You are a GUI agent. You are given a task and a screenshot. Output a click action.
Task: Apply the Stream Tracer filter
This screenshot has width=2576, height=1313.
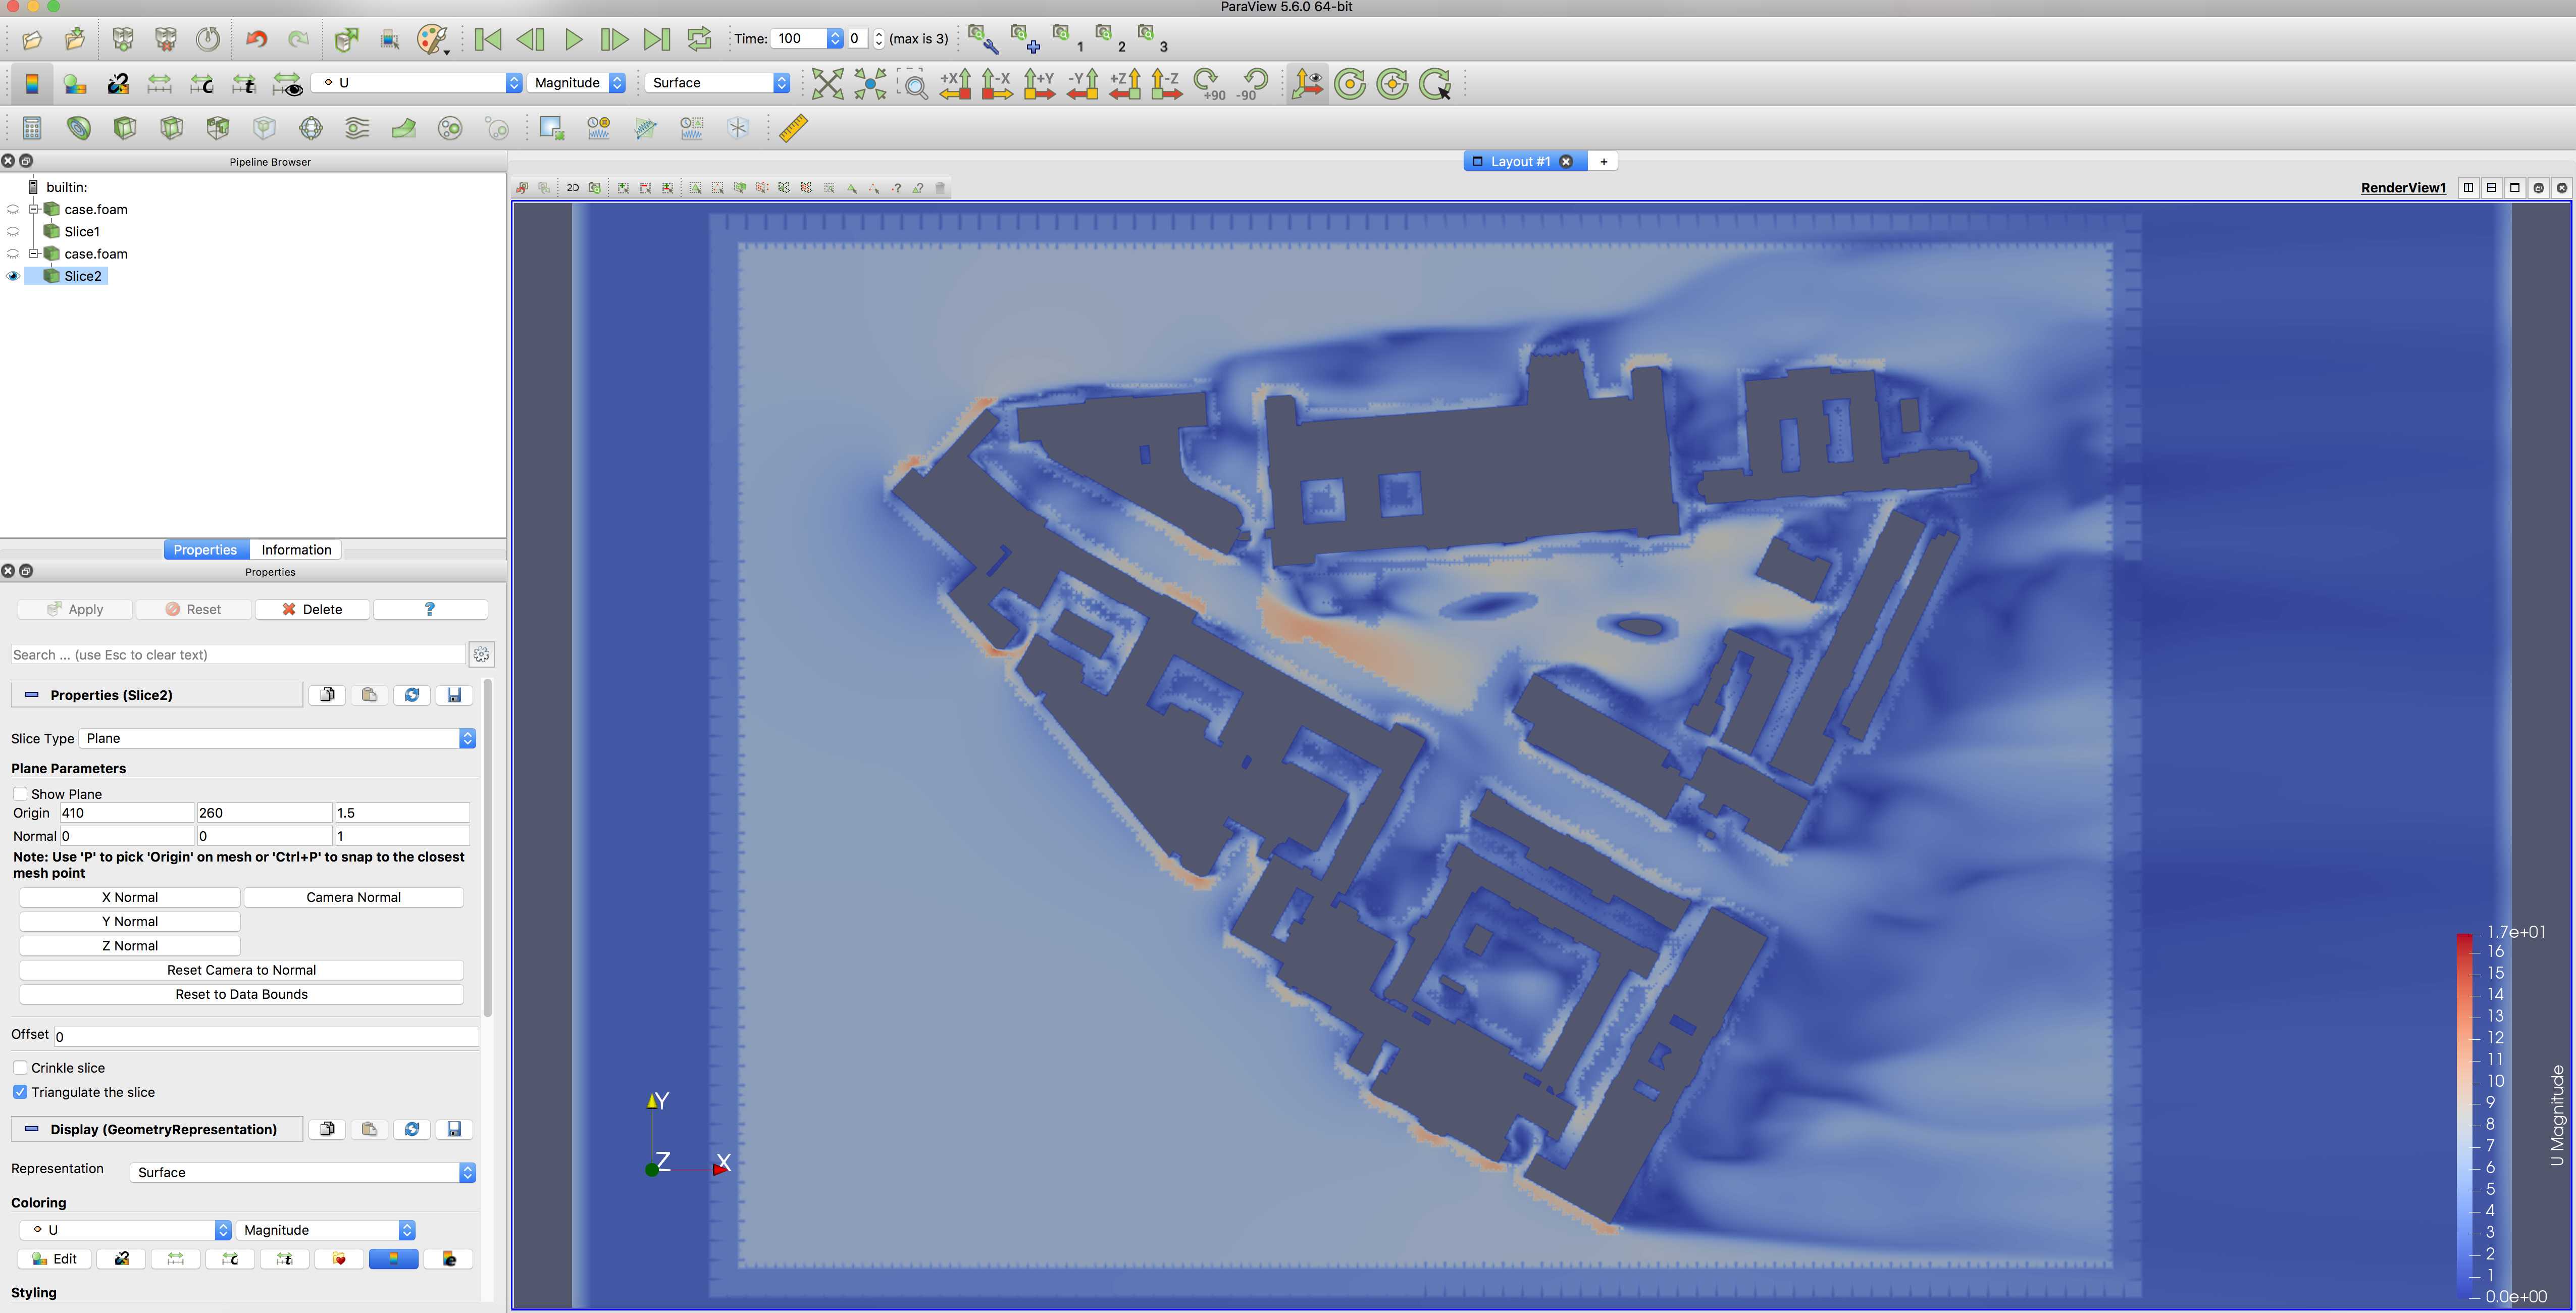(x=357, y=128)
